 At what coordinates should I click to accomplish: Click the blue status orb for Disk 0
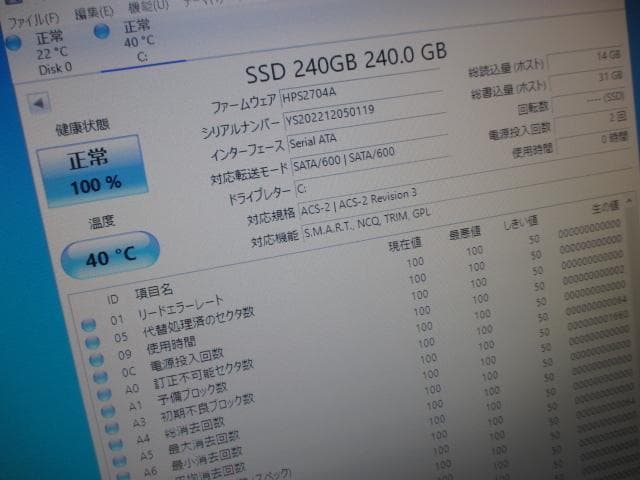[x=13, y=43]
